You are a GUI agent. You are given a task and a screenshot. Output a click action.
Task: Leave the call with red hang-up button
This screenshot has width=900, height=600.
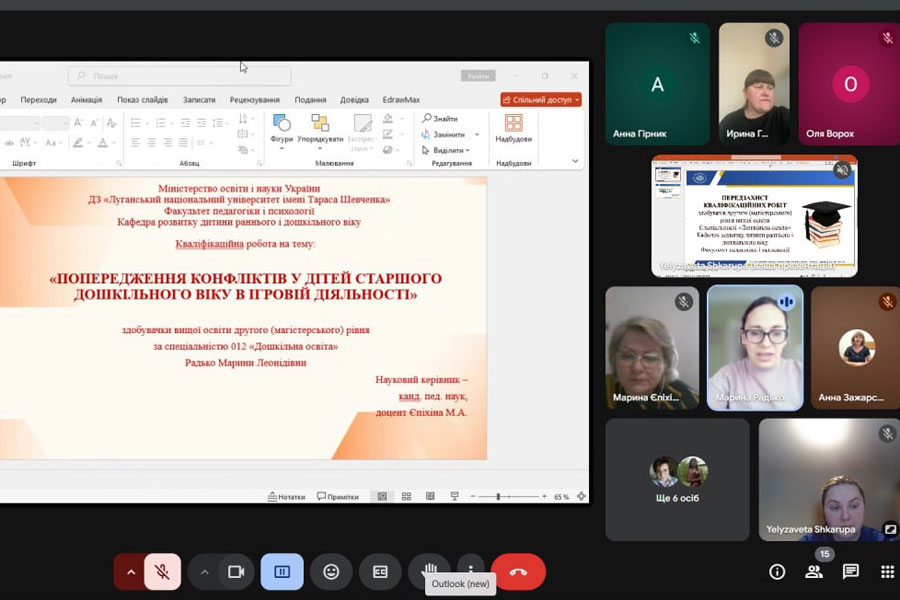pyautogui.click(x=518, y=572)
